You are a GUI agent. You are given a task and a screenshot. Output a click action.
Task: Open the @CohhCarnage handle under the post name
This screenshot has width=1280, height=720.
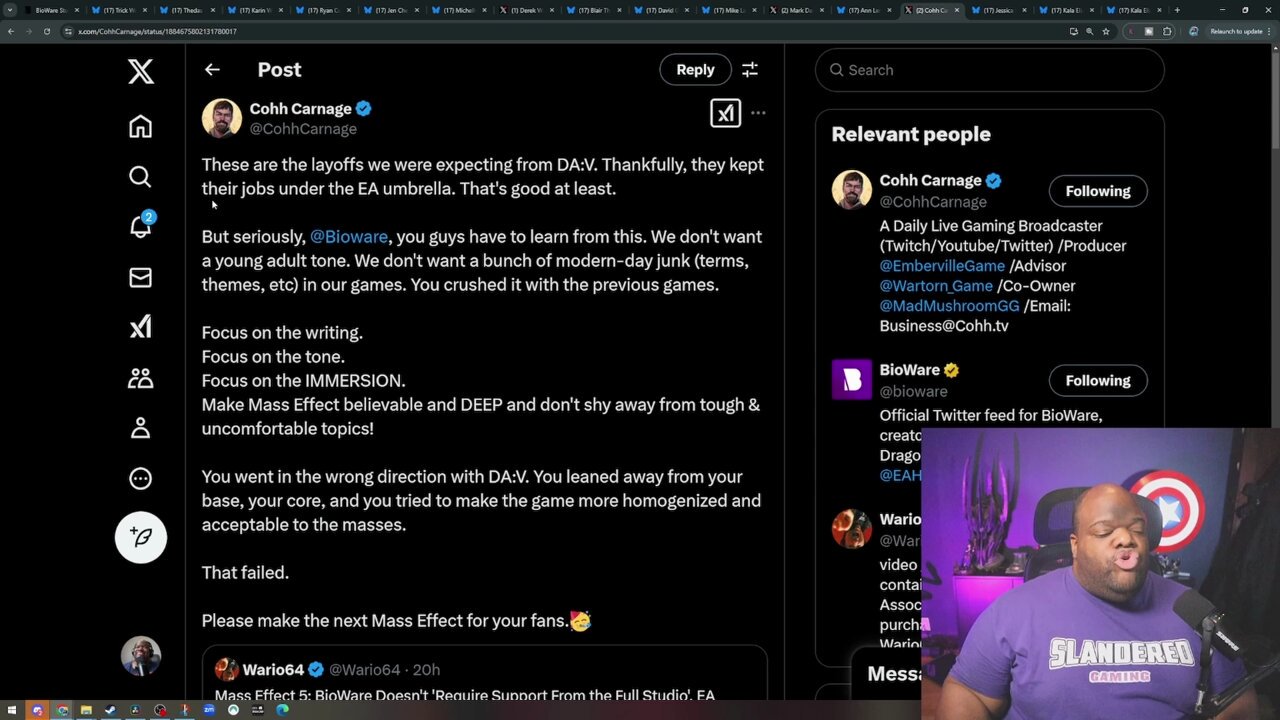coord(303,129)
